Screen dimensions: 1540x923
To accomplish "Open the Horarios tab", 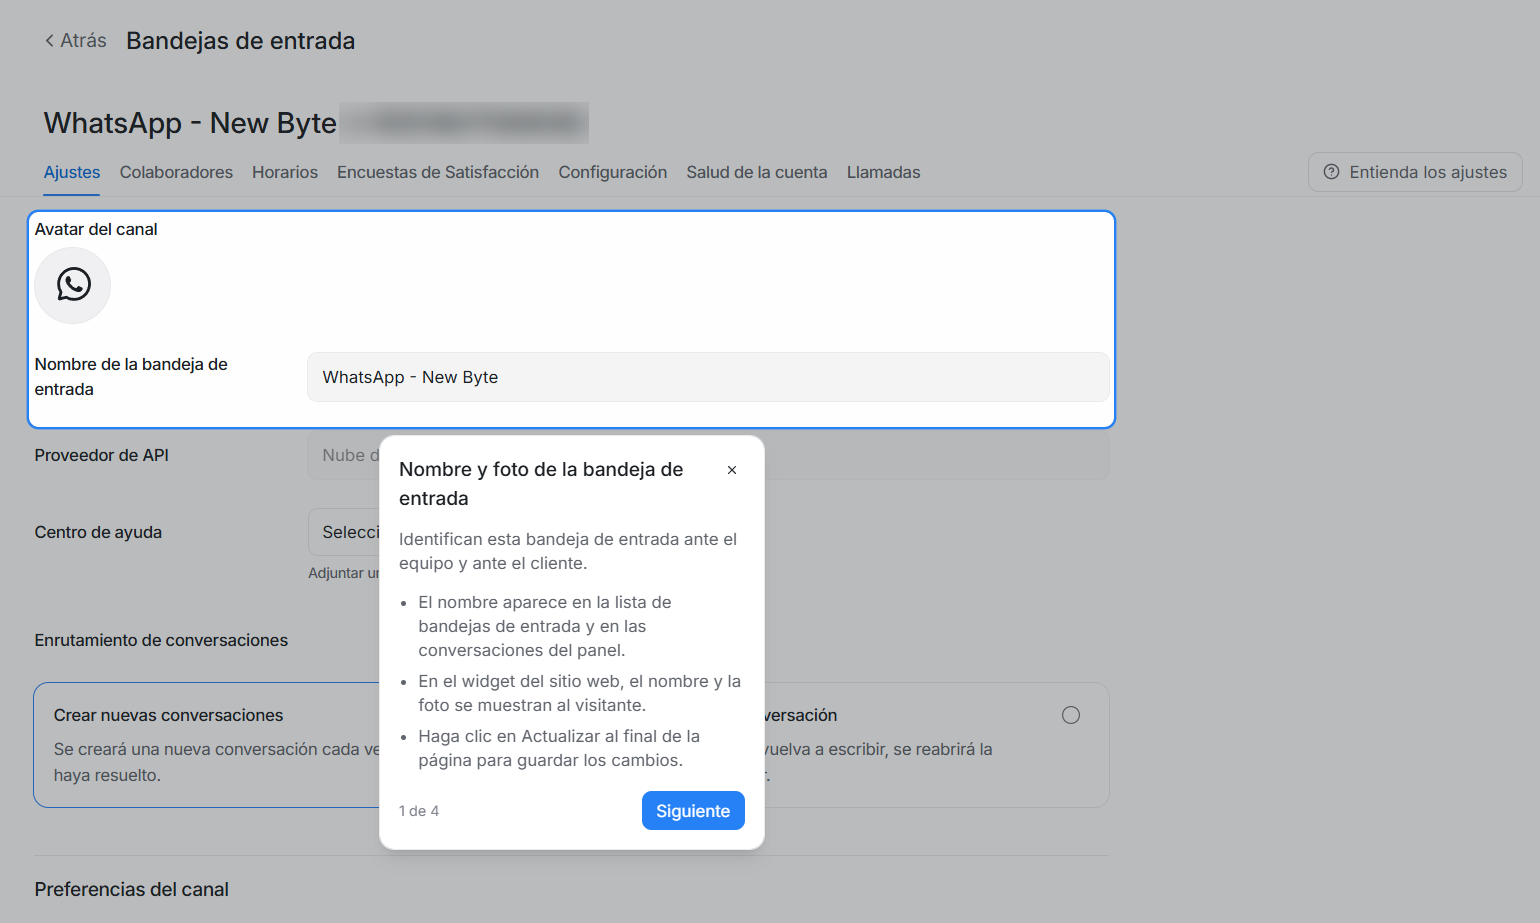I will point(285,172).
